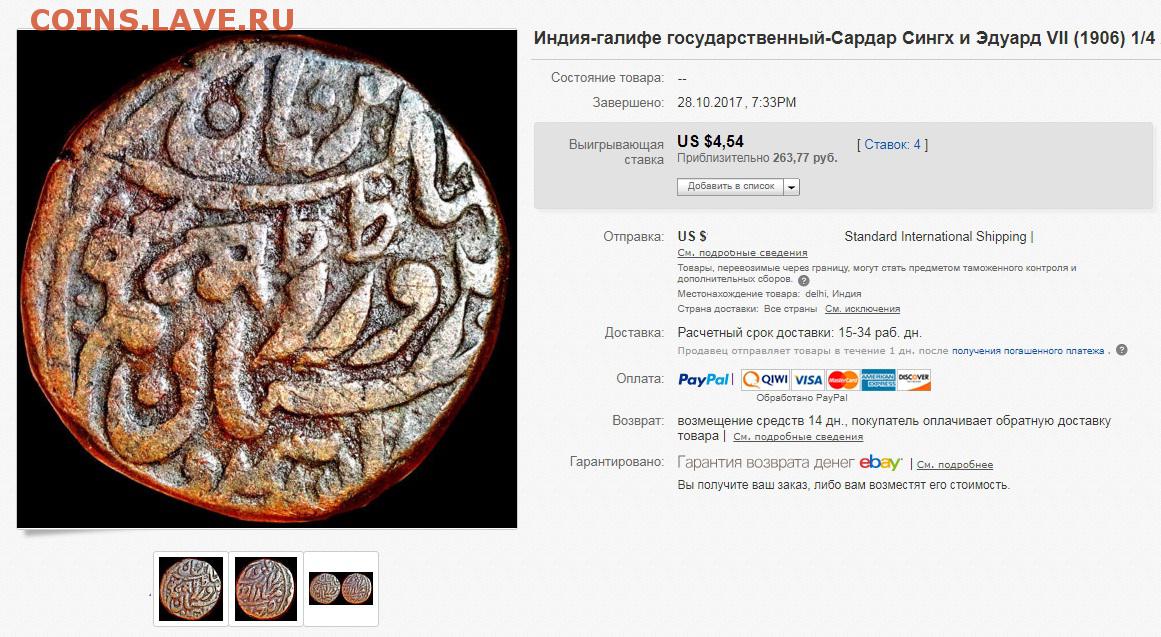Image resolution: width=1161 pixels, height=637 pixels.
Task: Click the MasterCard icon
Action: tap(843, 380)
